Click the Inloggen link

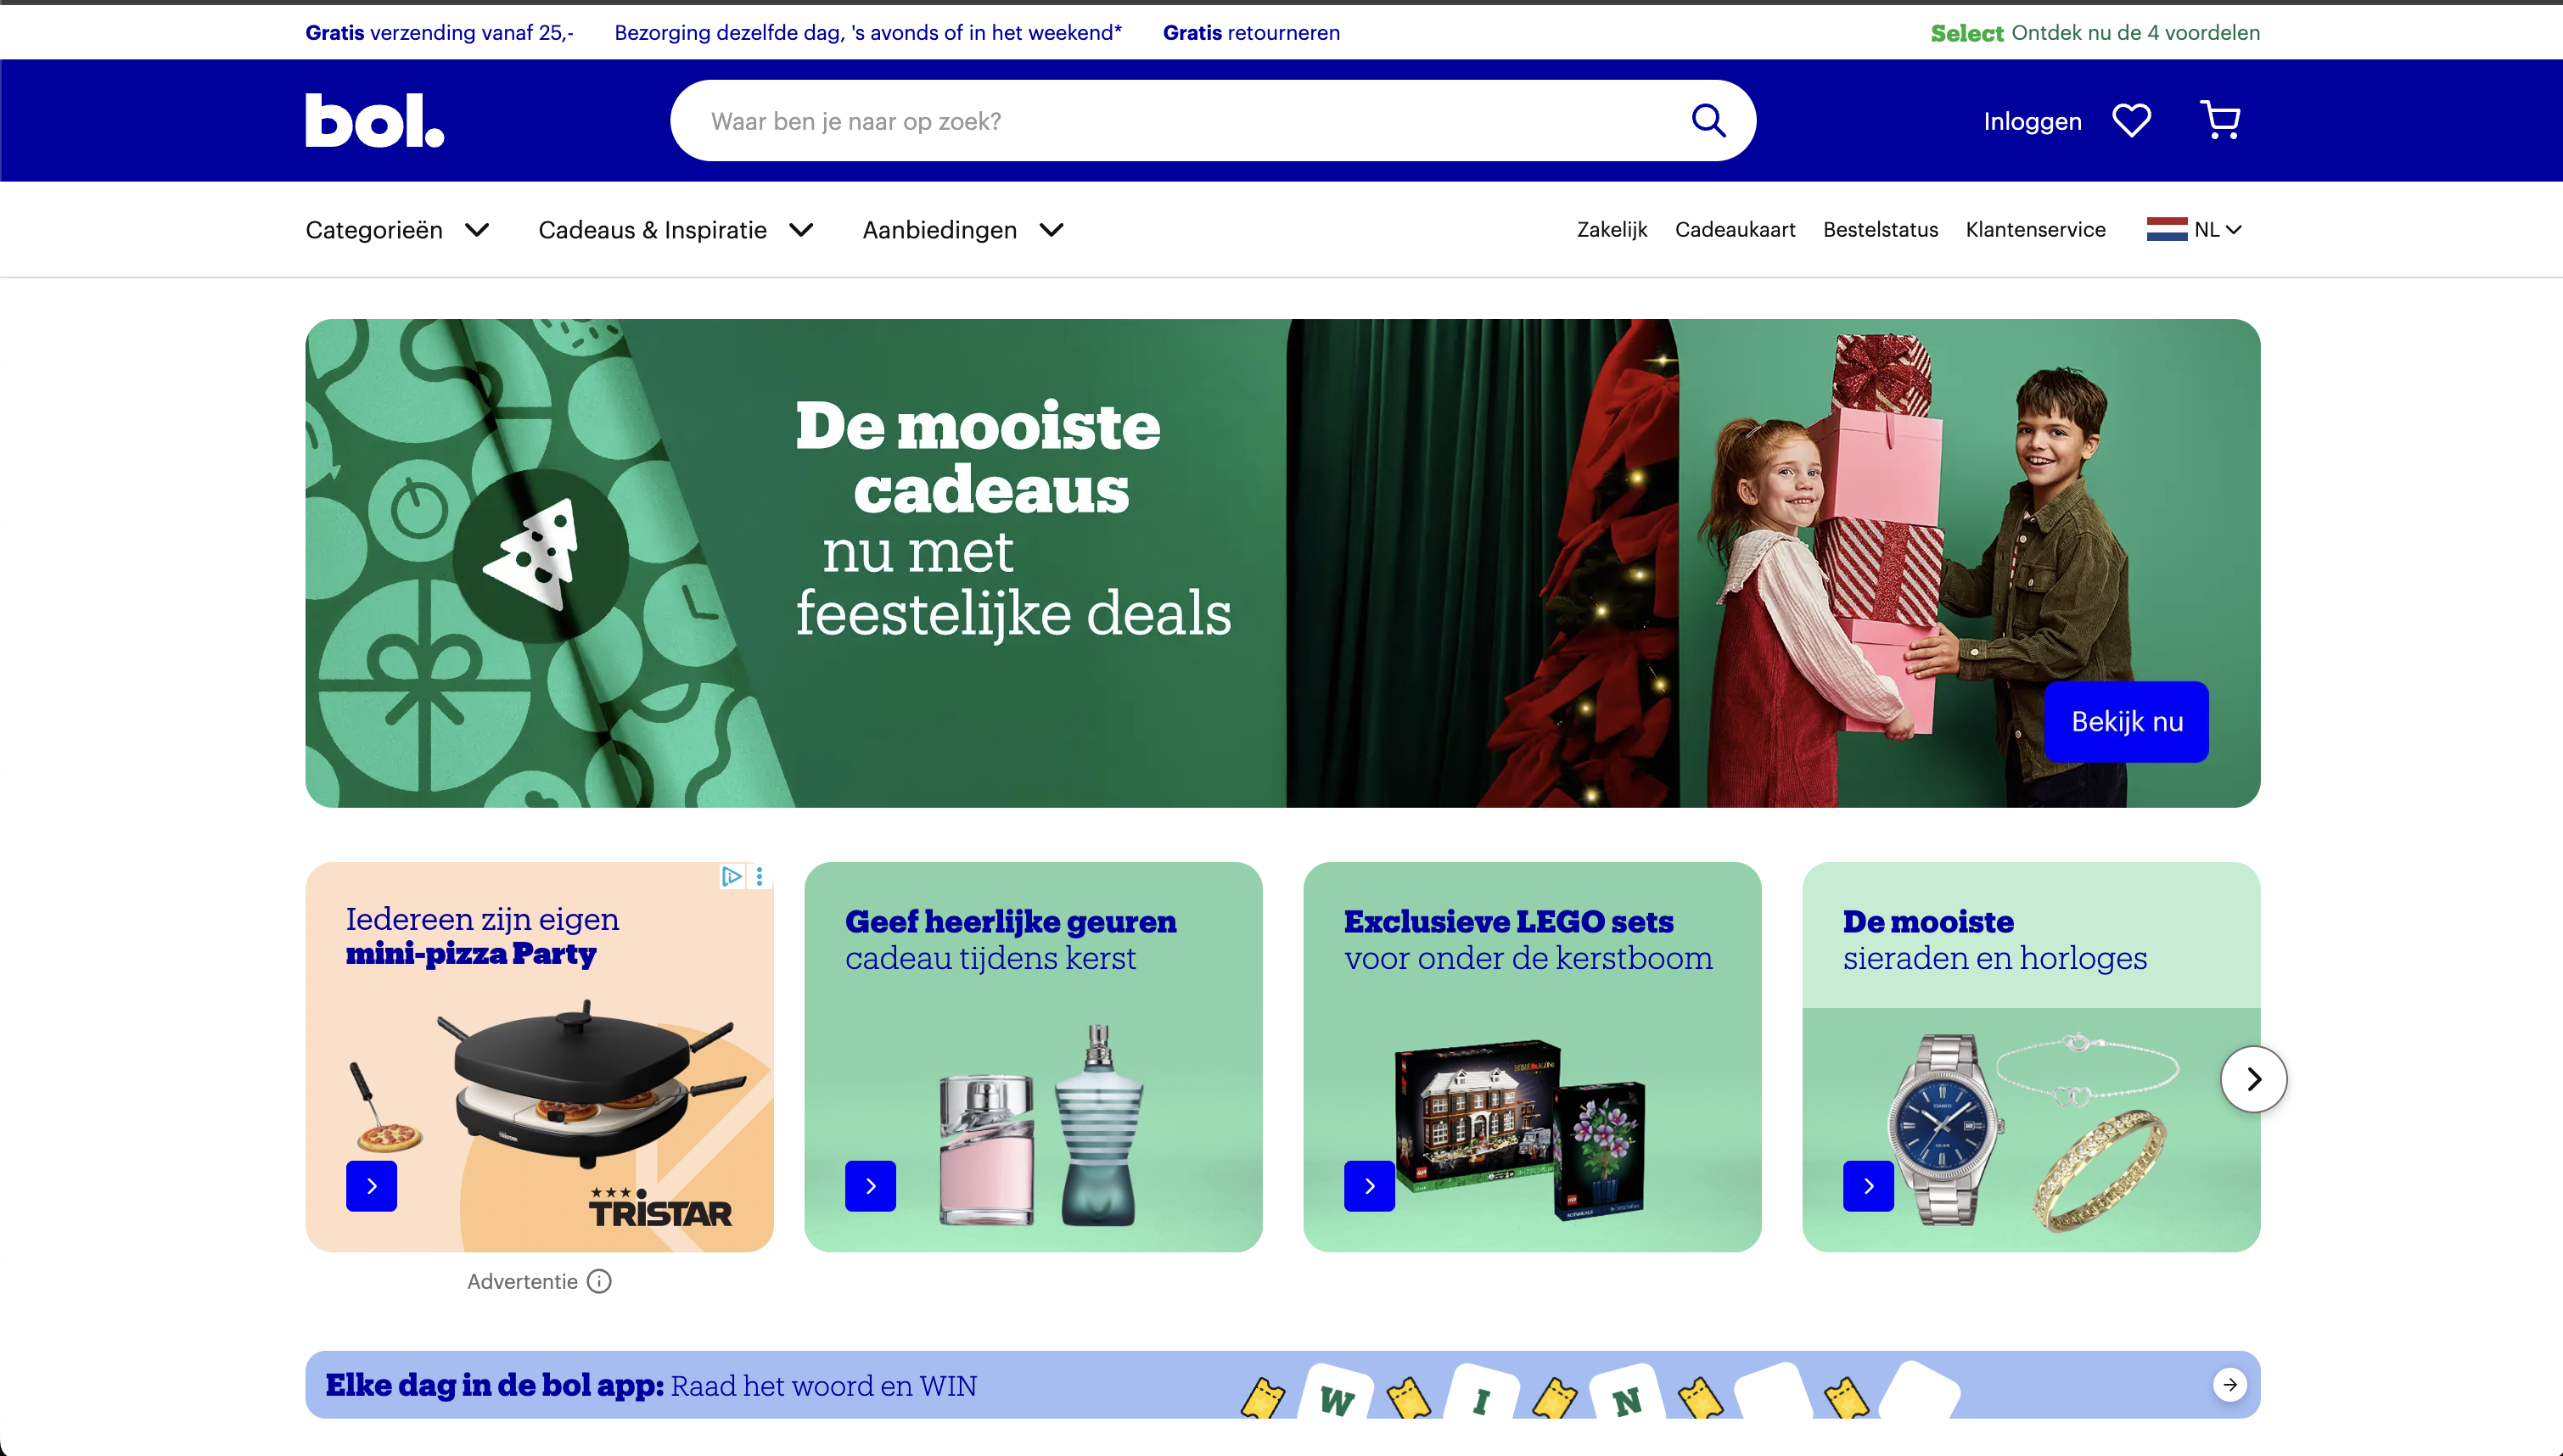coord(2032,121)
